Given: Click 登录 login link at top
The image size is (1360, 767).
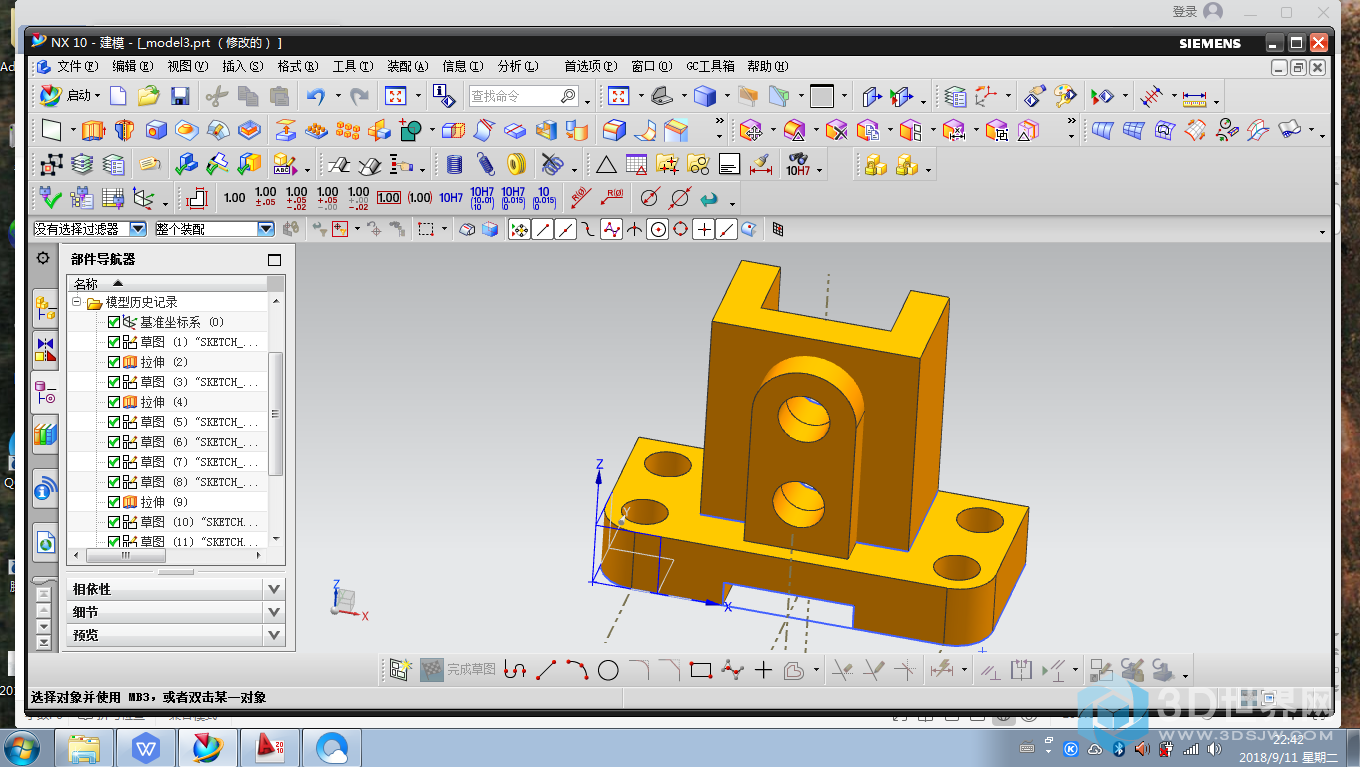Looking at the screenshot, I should [1185, 12].
